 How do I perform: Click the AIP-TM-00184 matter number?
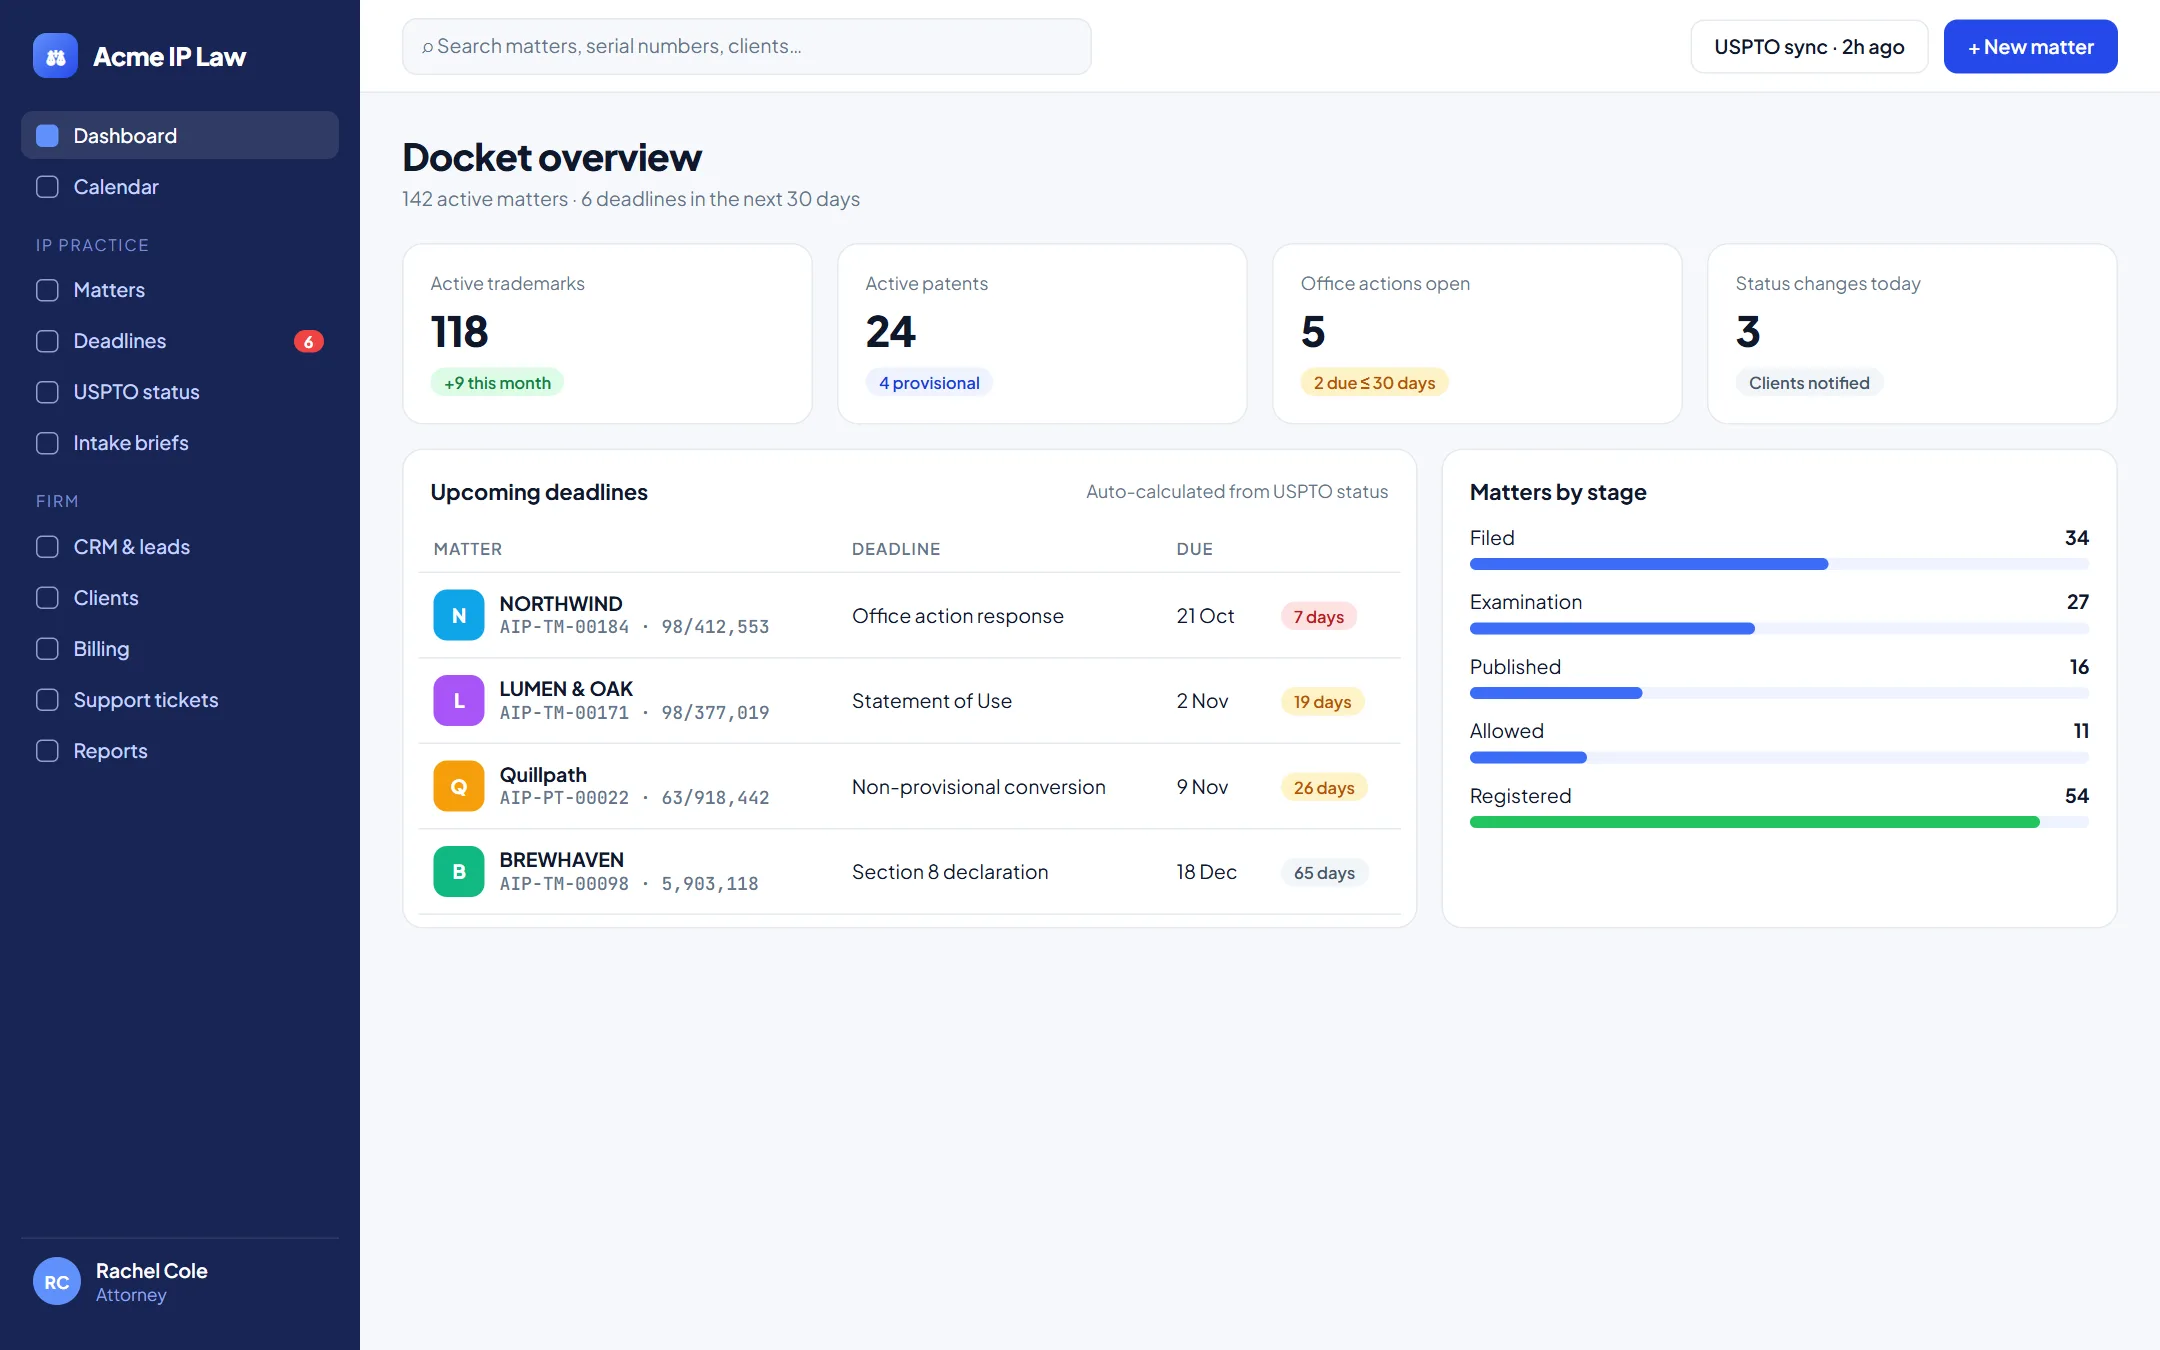tap(564, 627)
